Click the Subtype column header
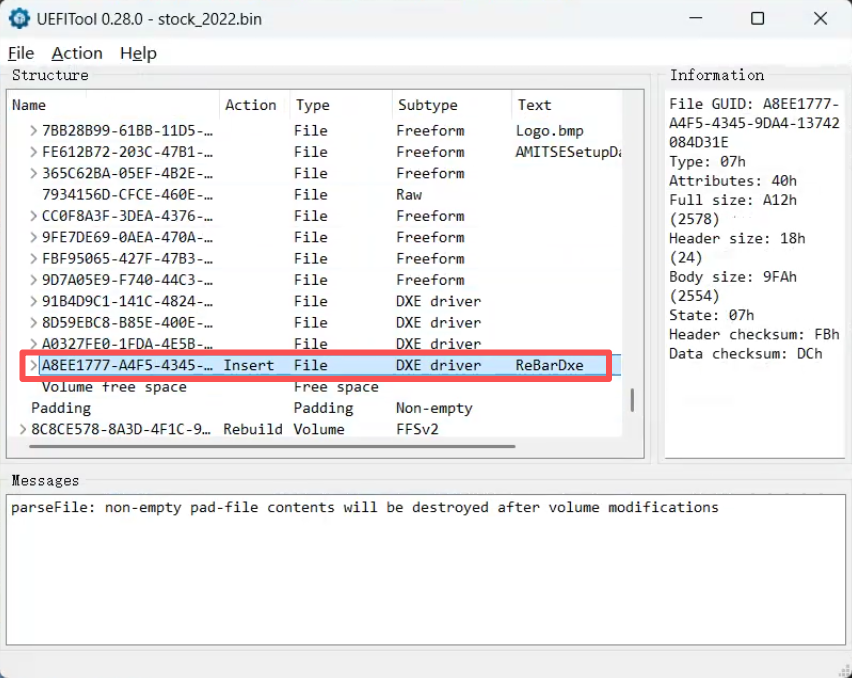The height and width of the screenshot is (678, 852). point(452,105)
